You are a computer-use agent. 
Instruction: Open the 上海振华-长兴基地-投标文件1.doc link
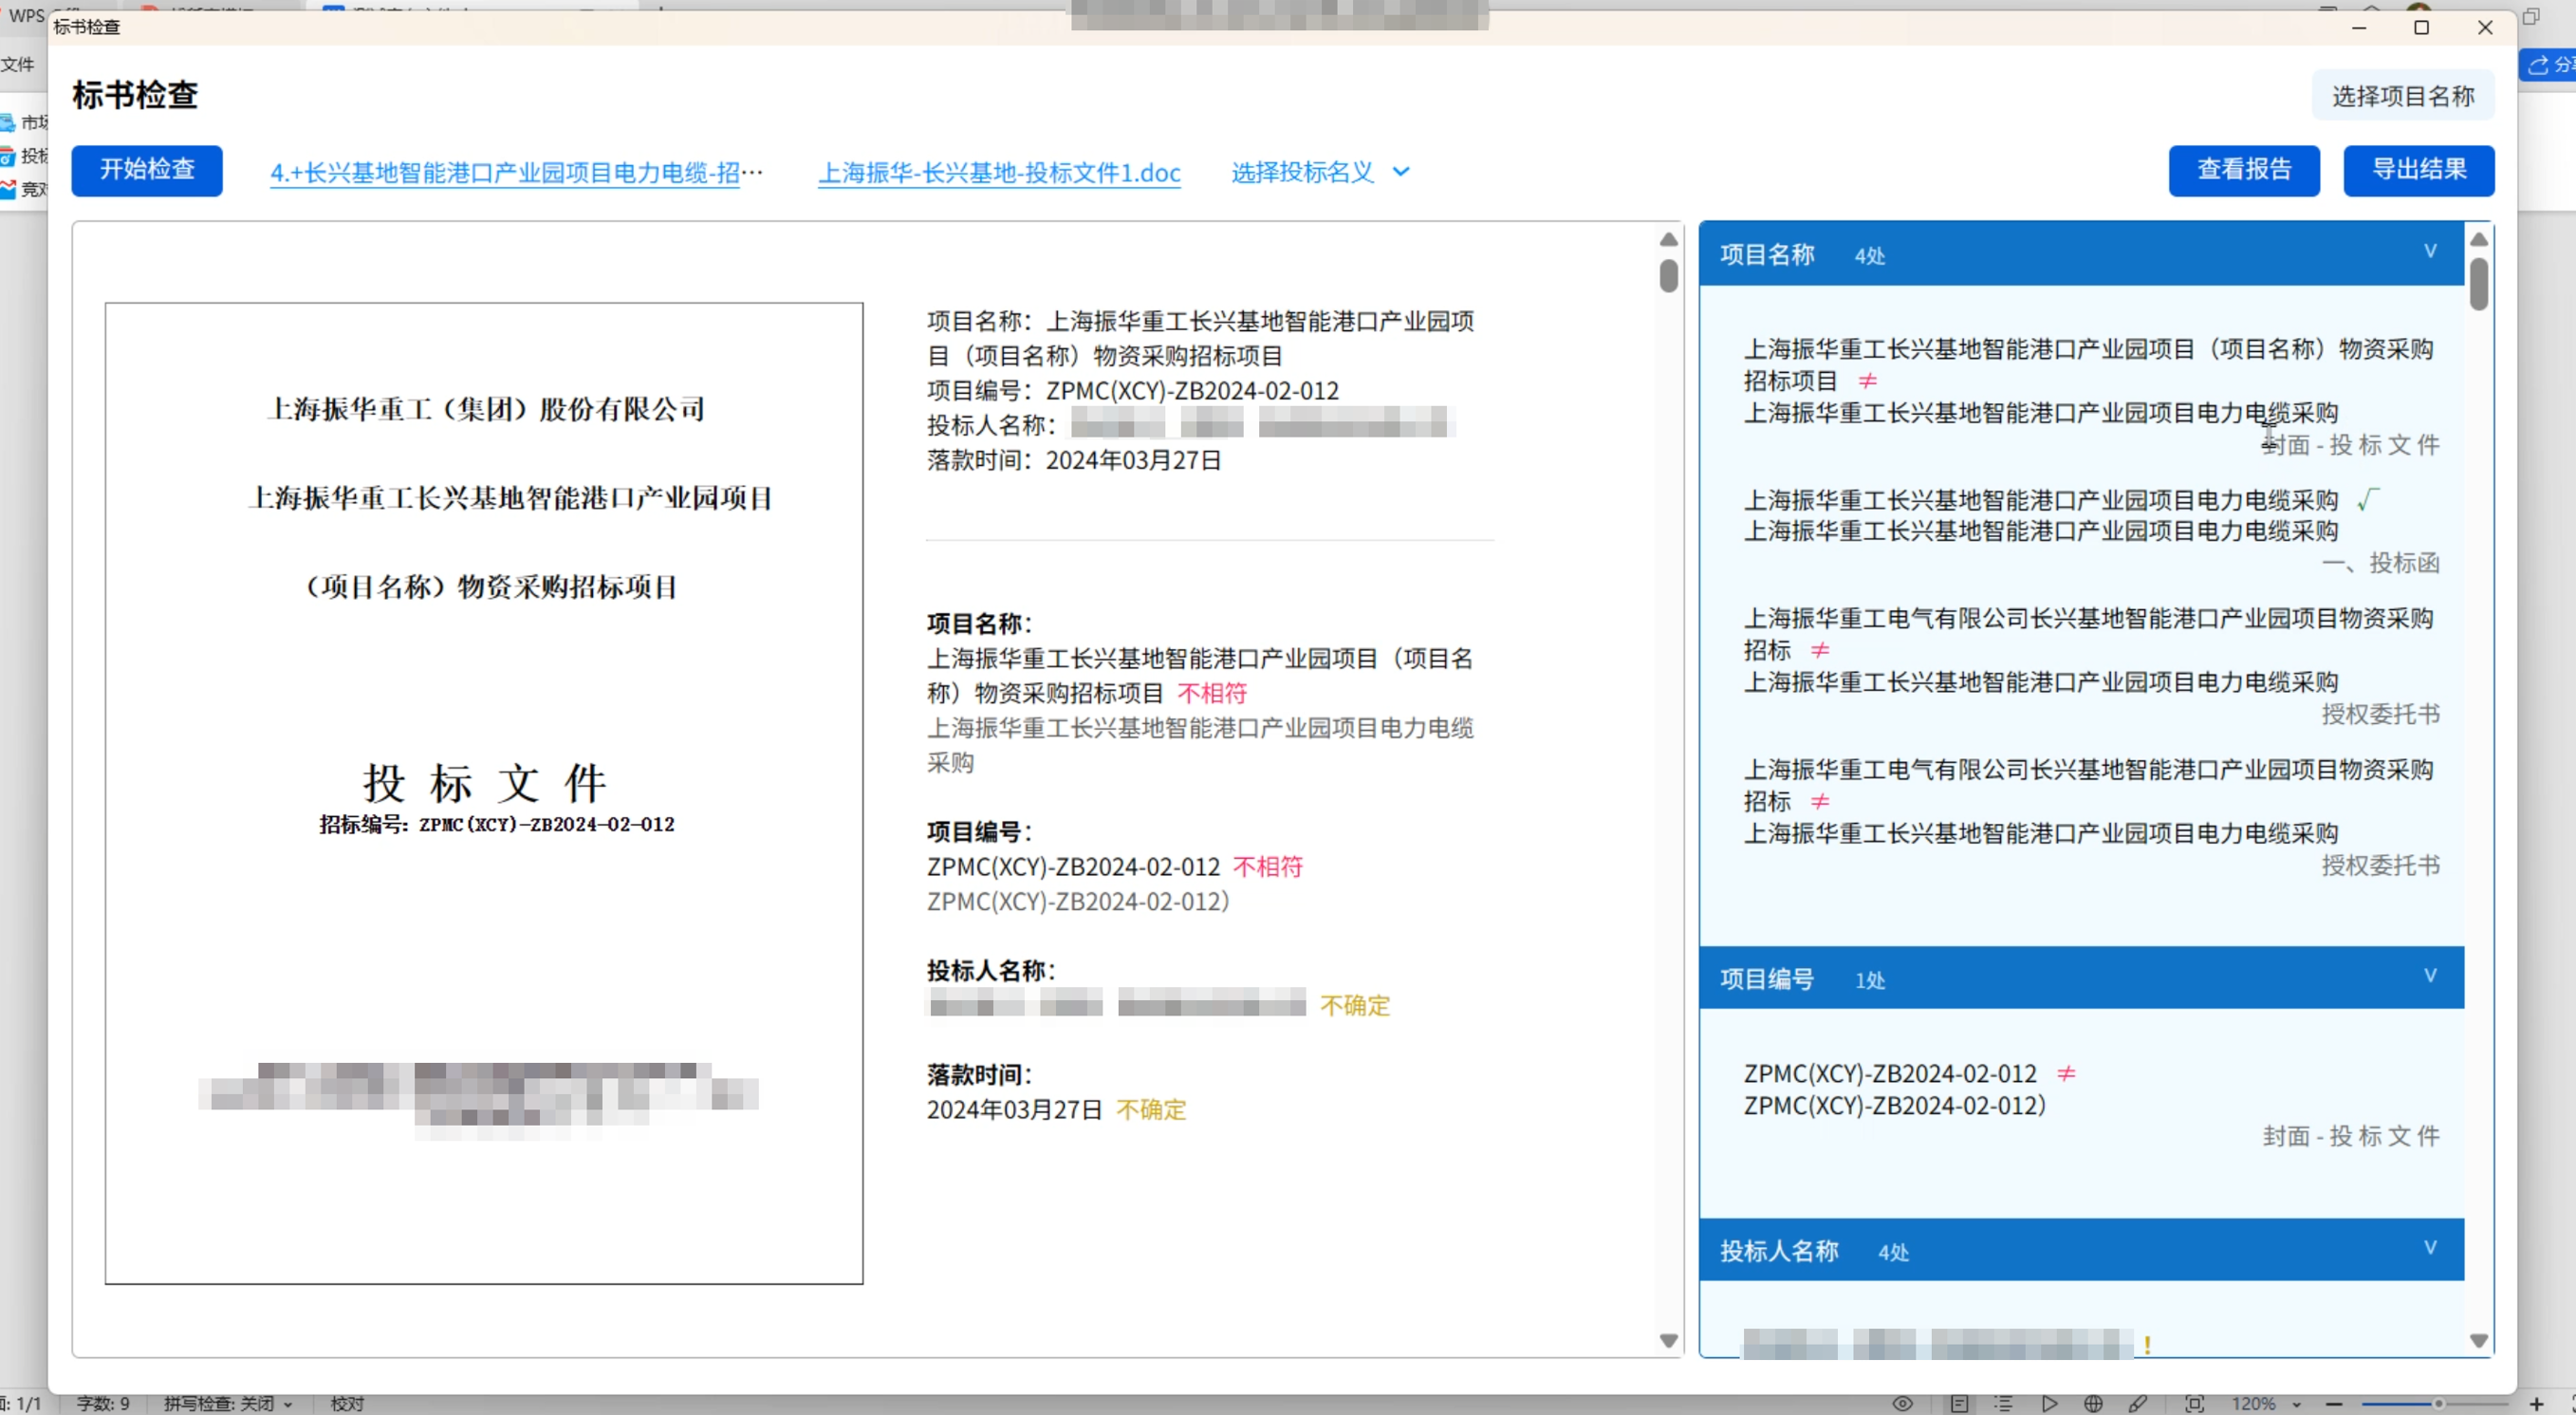998,172
